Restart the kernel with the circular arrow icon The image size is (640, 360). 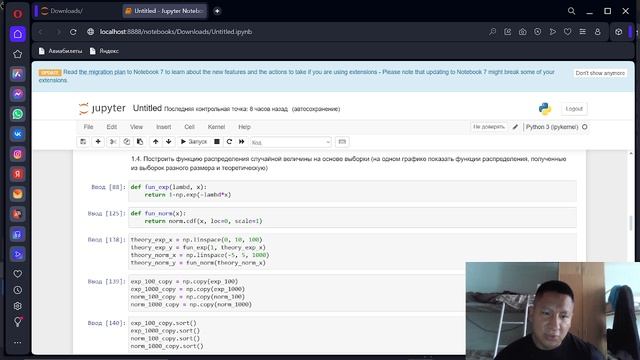[229, 142]
